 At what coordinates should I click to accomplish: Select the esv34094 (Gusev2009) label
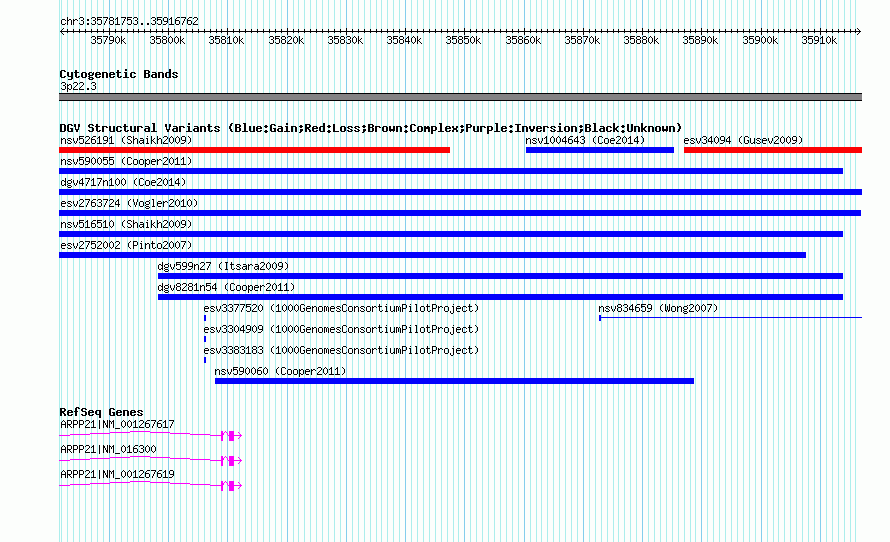(x=743, y=140)
